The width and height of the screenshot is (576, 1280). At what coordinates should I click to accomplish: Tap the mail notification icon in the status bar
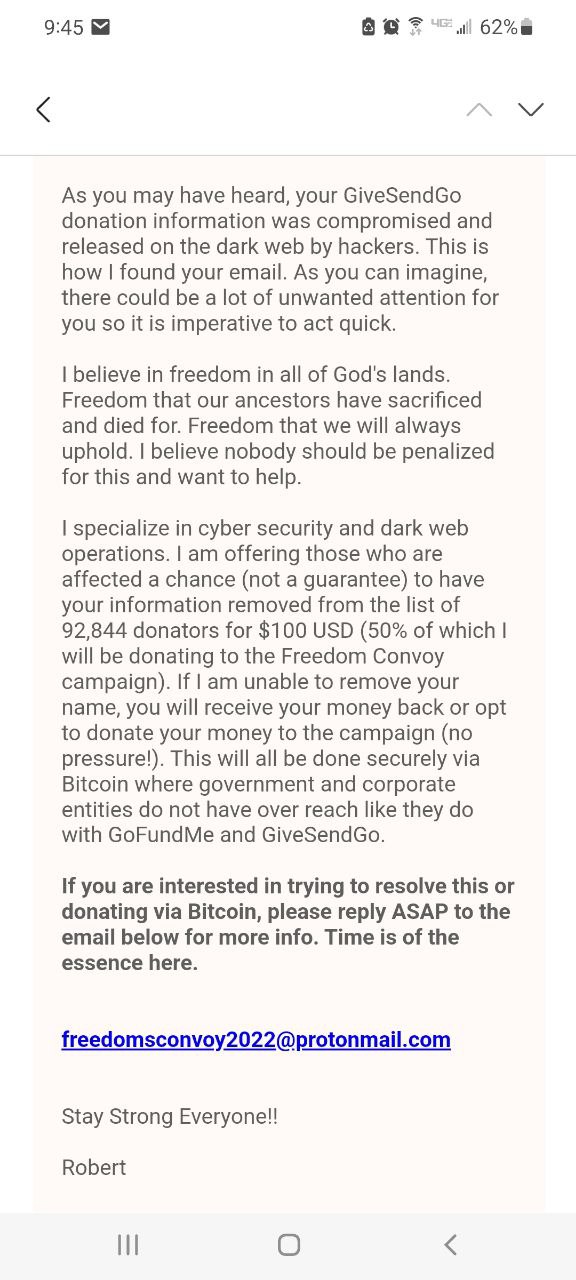click(x=100, y=27)
